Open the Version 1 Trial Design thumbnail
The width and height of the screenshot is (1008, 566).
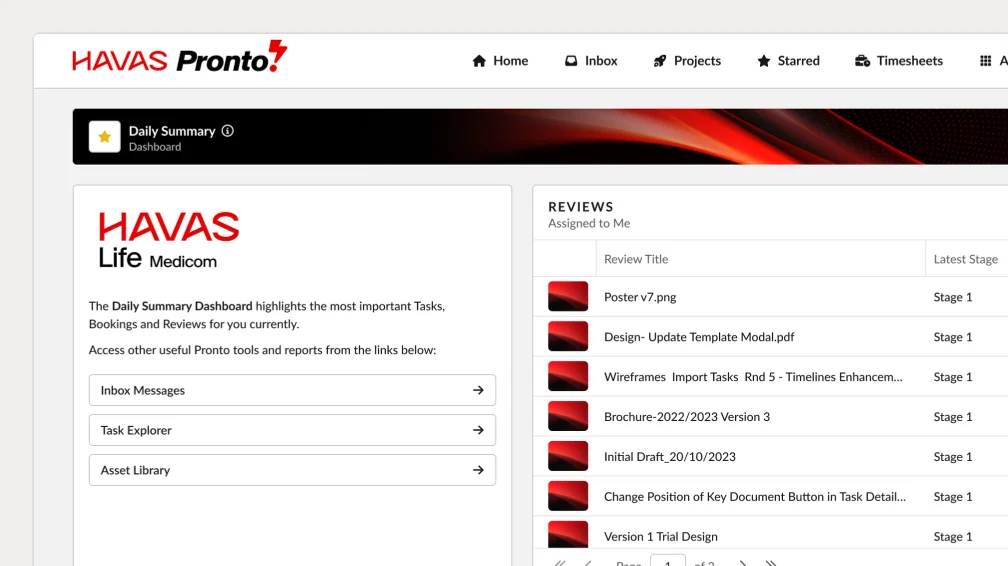[568, 535]
